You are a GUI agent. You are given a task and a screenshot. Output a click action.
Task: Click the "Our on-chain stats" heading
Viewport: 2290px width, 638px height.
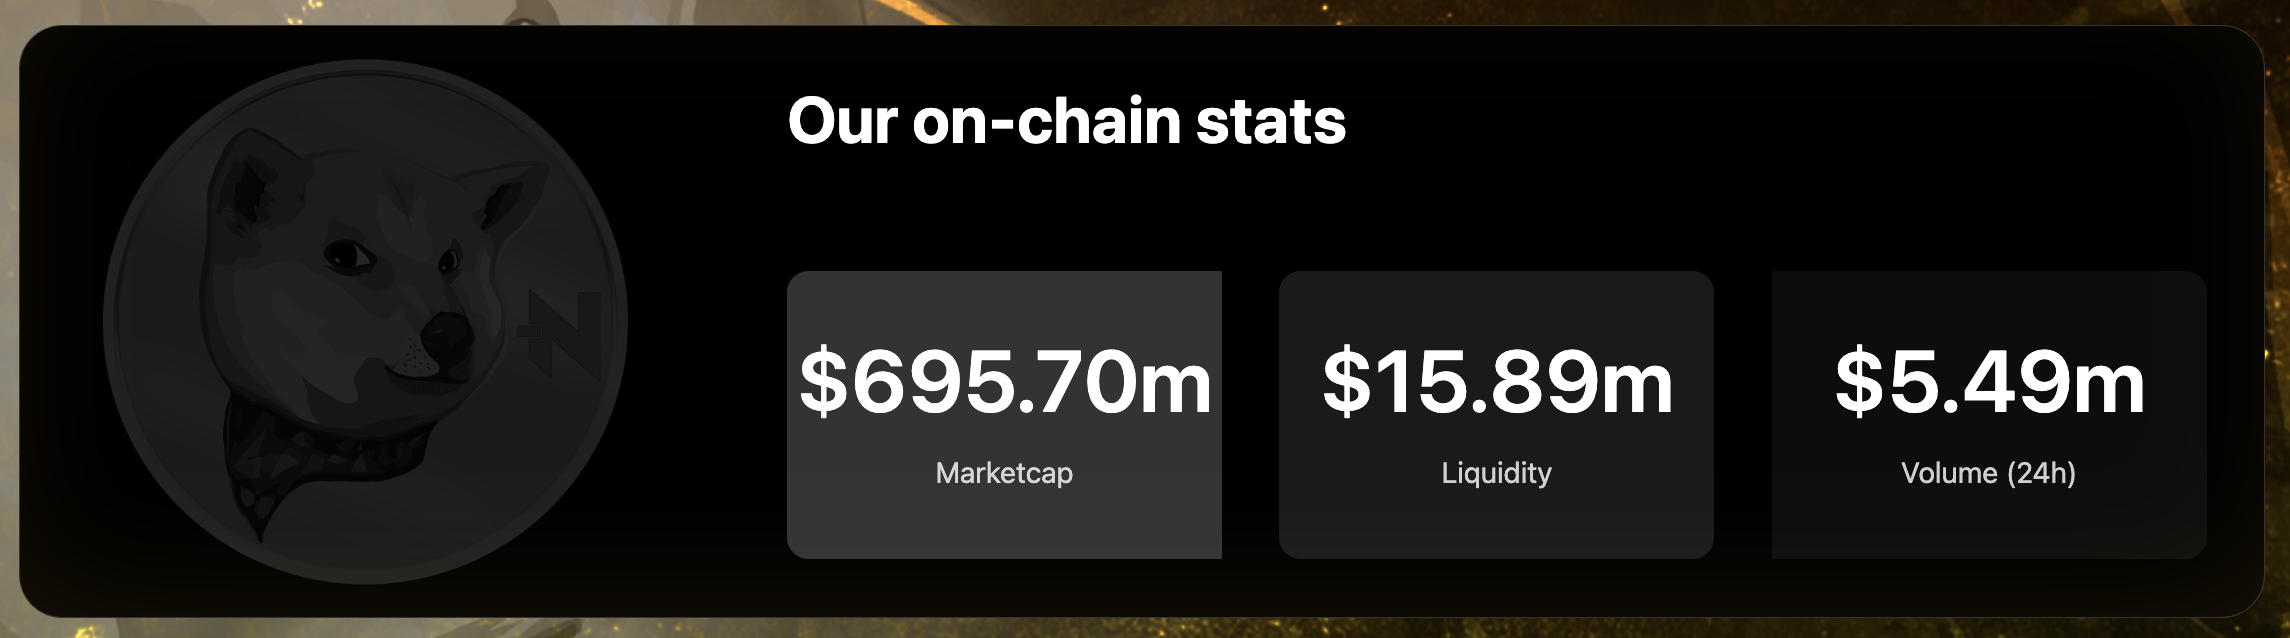1066,121
